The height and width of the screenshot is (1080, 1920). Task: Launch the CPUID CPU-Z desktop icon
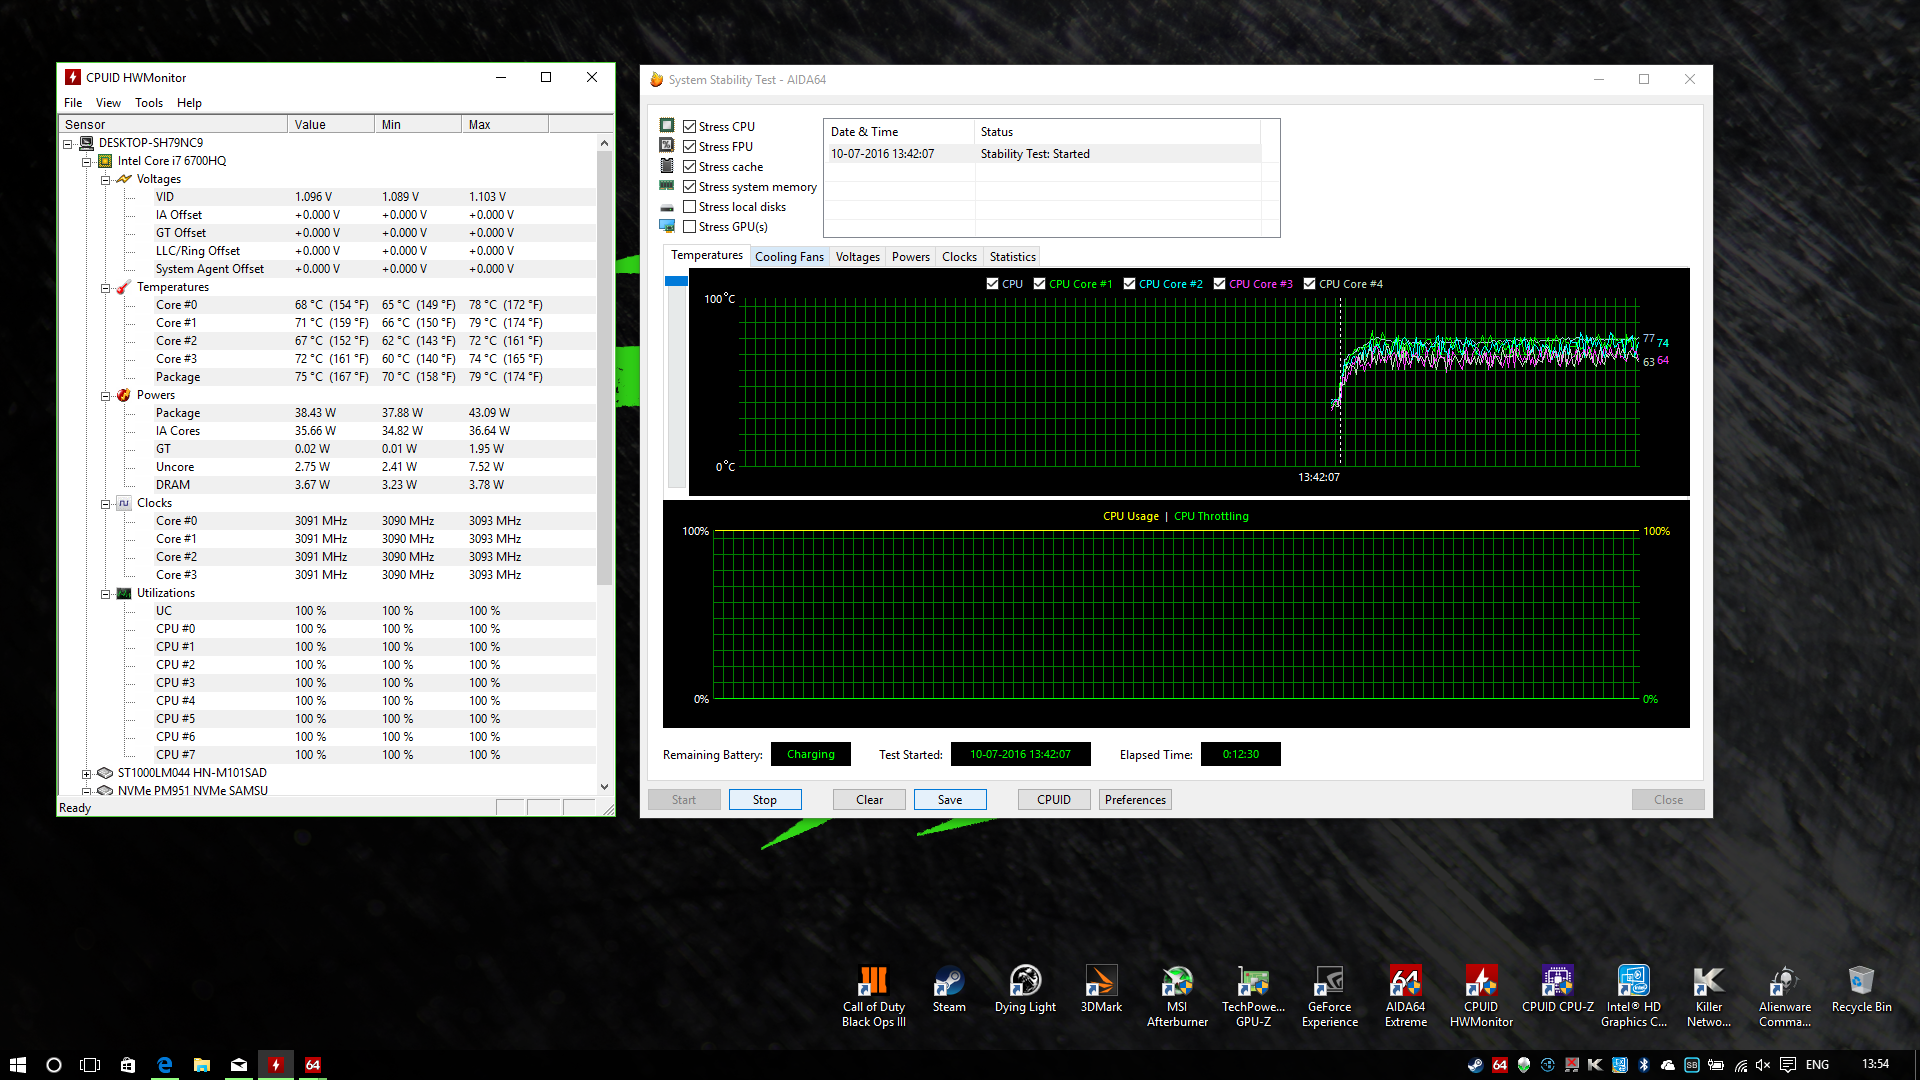point(1557,990)
